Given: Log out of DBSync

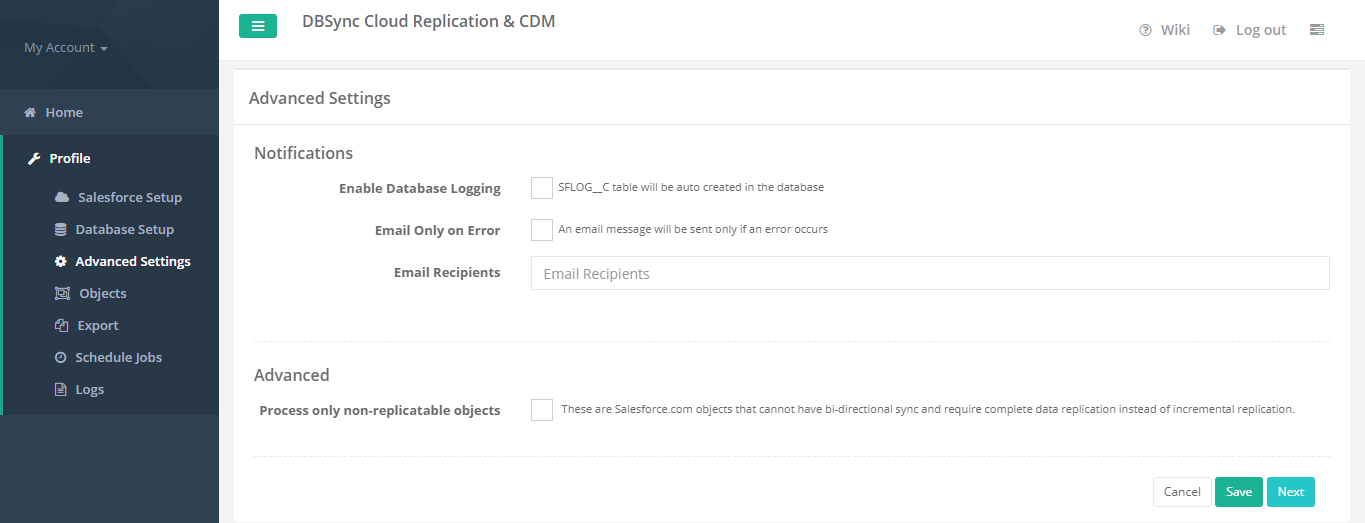Looking at the screenshot, I should pos(1250,30).
